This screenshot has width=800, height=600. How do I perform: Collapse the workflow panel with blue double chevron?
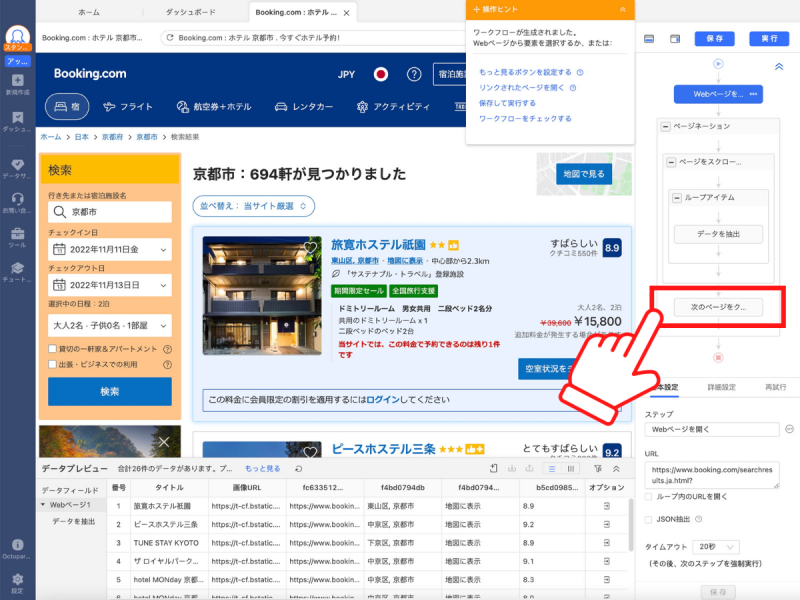pyautogui.click(x=779, y=67)
